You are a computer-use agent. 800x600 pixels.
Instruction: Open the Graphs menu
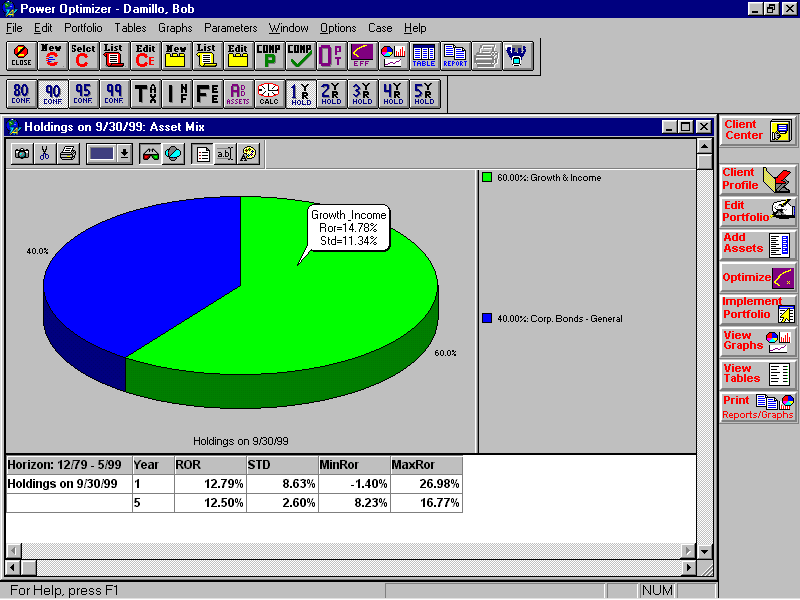[175, 28]
